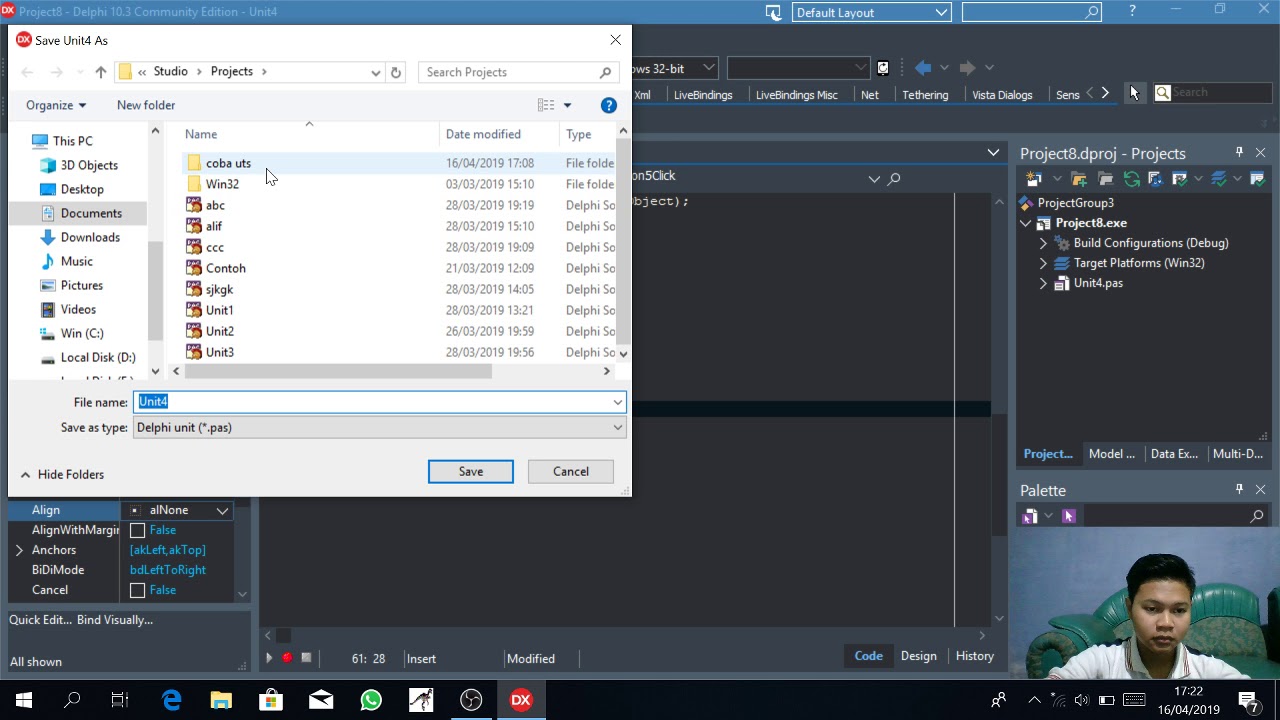Open WhatsApp from taskbar
Viewport: 1280px width, 720px height.
click(x=371, y=700)
